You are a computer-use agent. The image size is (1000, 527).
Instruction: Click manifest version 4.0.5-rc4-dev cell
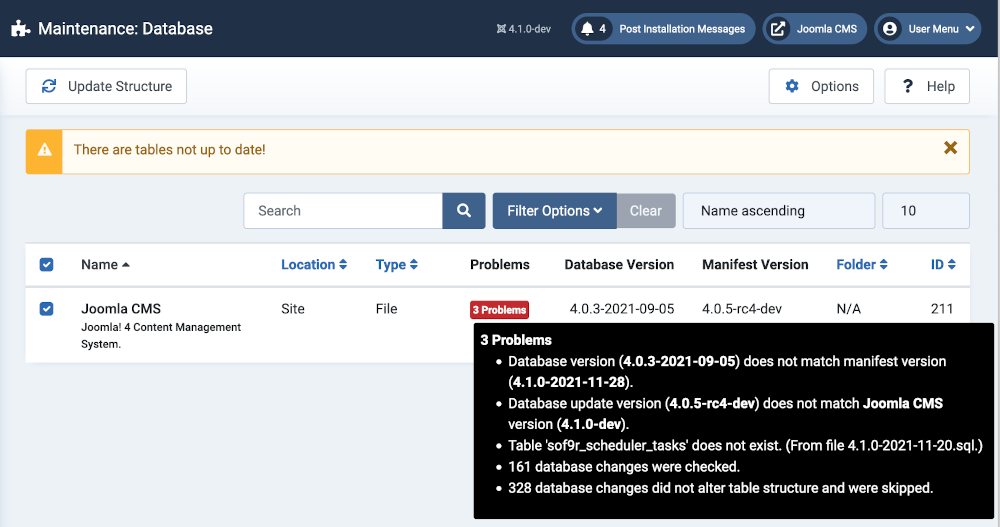[x=742, y=309]
